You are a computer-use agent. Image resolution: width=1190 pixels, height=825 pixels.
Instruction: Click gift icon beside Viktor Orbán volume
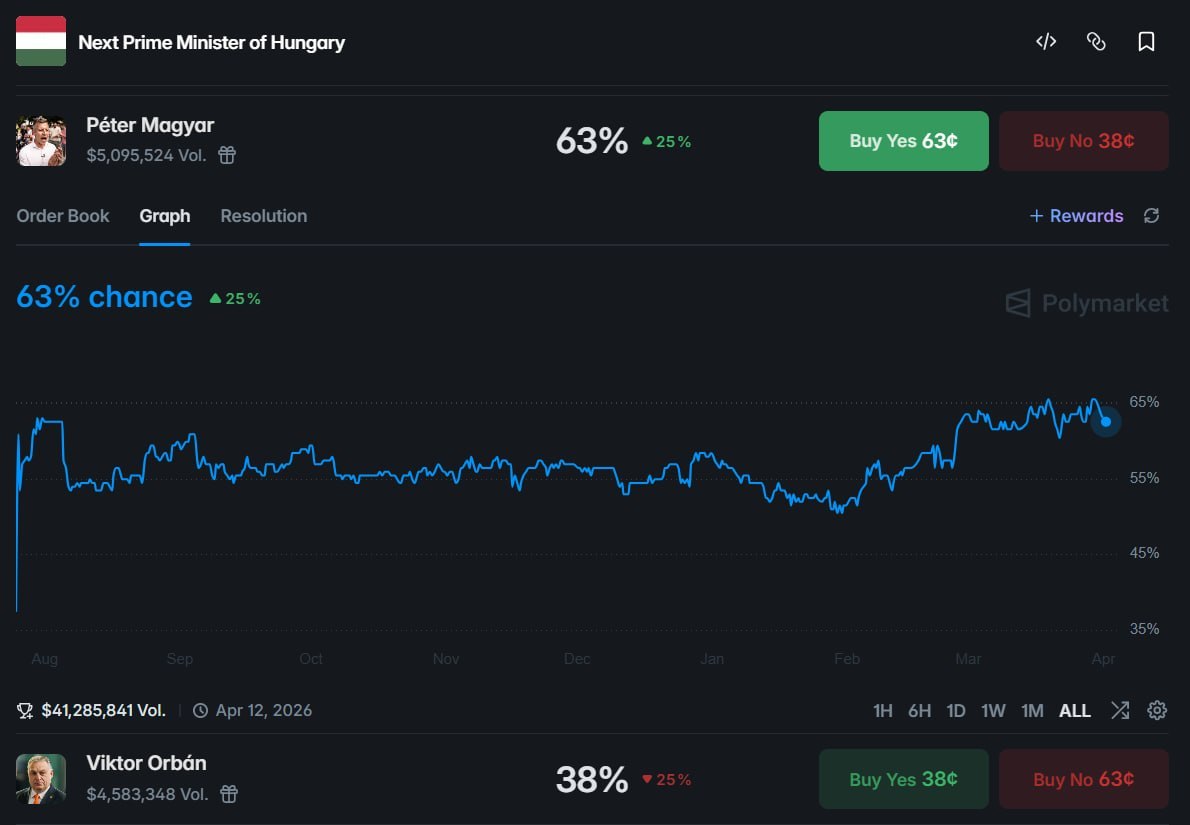click(x=229, y=794)
